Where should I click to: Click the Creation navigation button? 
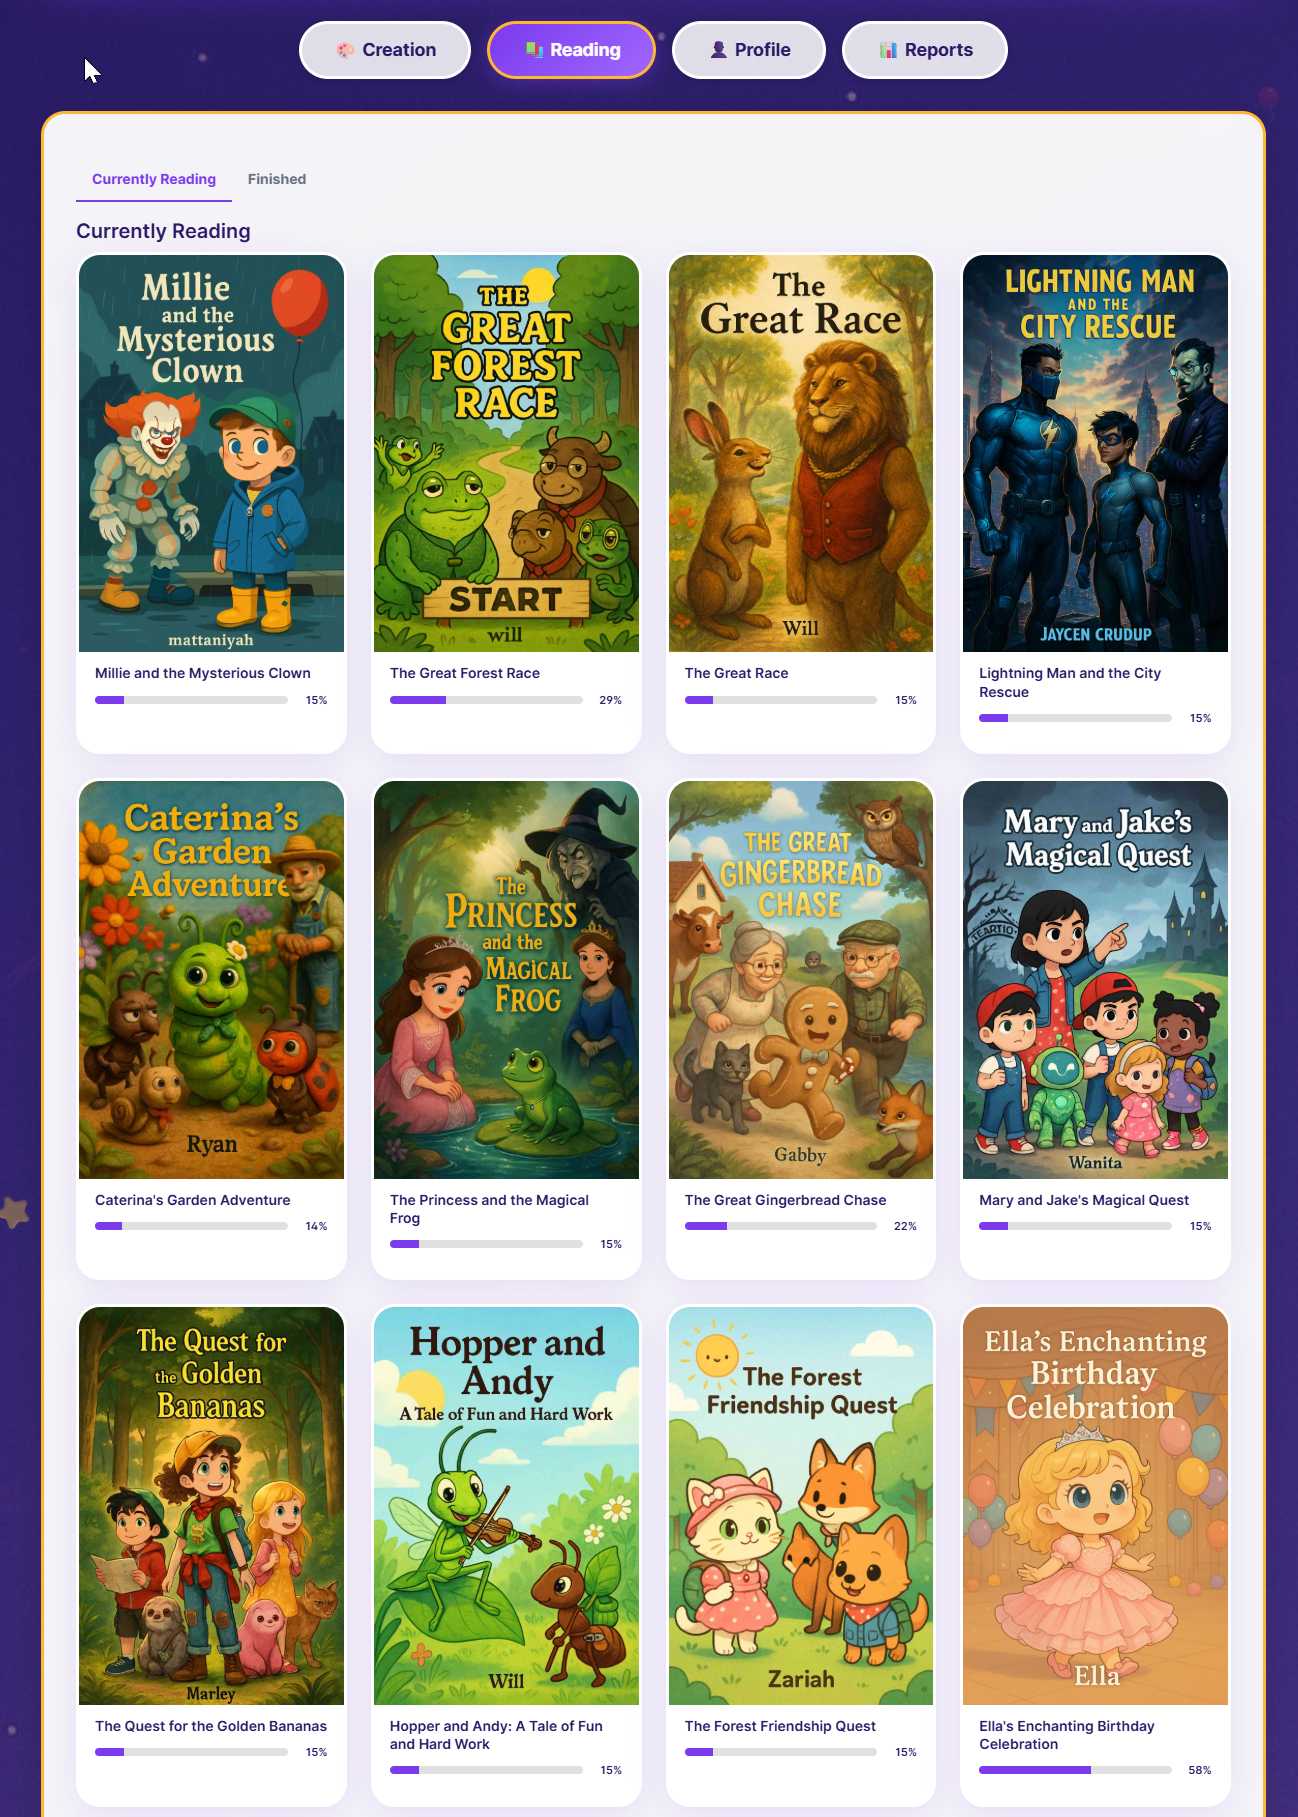pos(385,50)
